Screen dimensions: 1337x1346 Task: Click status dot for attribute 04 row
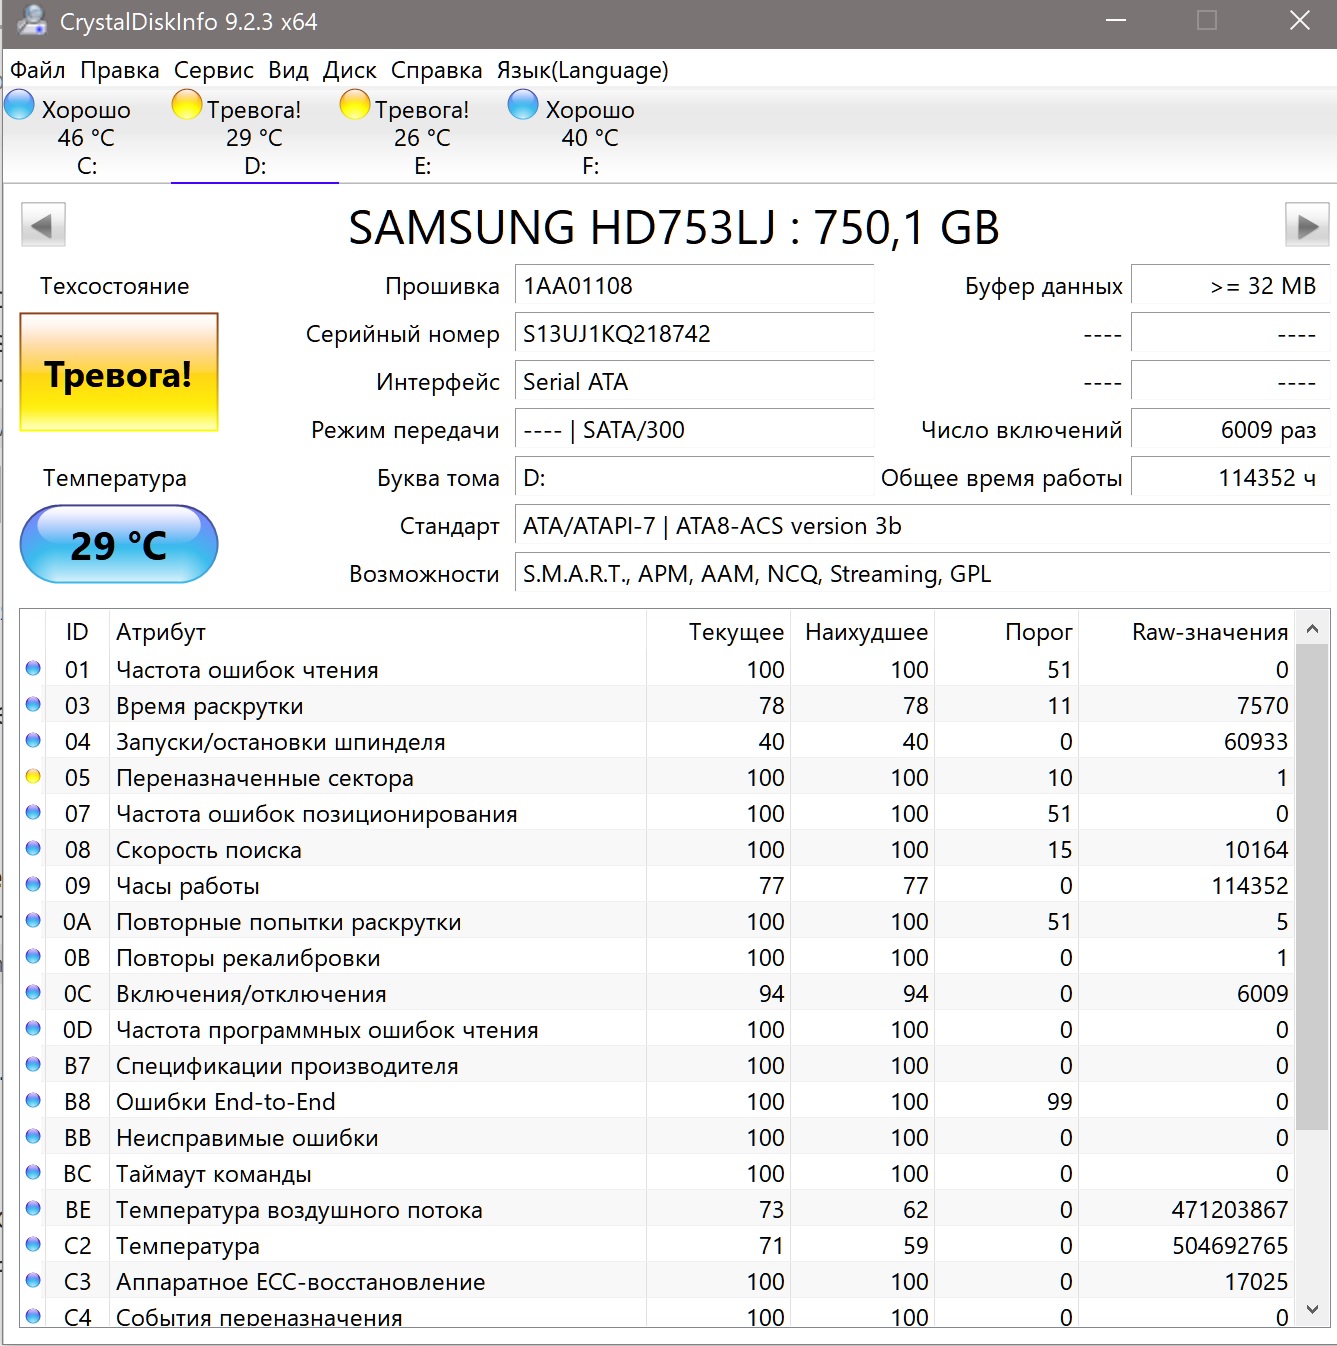click(x=33, y=741)
